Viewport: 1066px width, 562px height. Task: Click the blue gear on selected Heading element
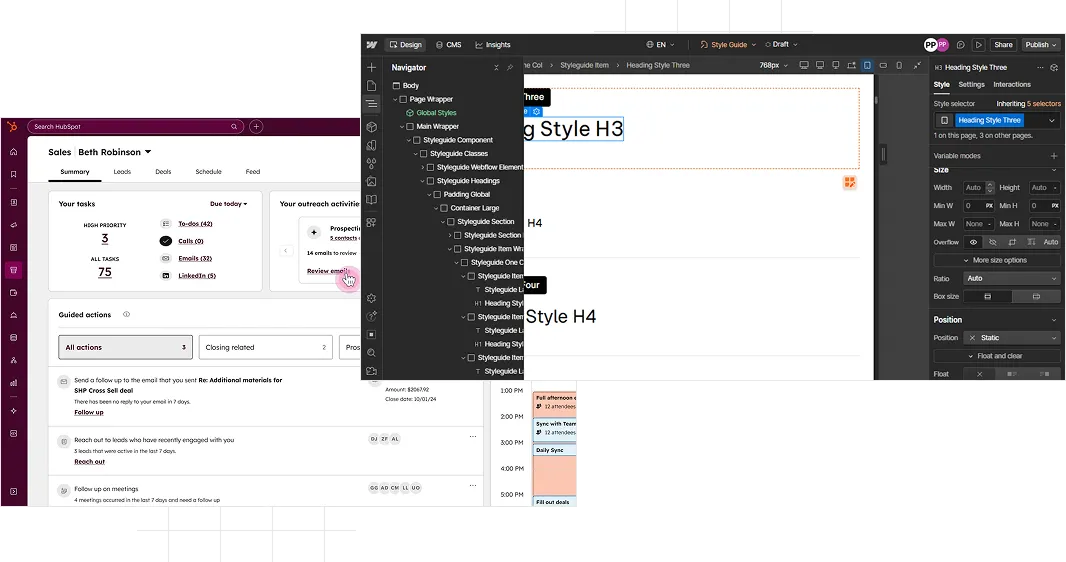pos(536,111)
